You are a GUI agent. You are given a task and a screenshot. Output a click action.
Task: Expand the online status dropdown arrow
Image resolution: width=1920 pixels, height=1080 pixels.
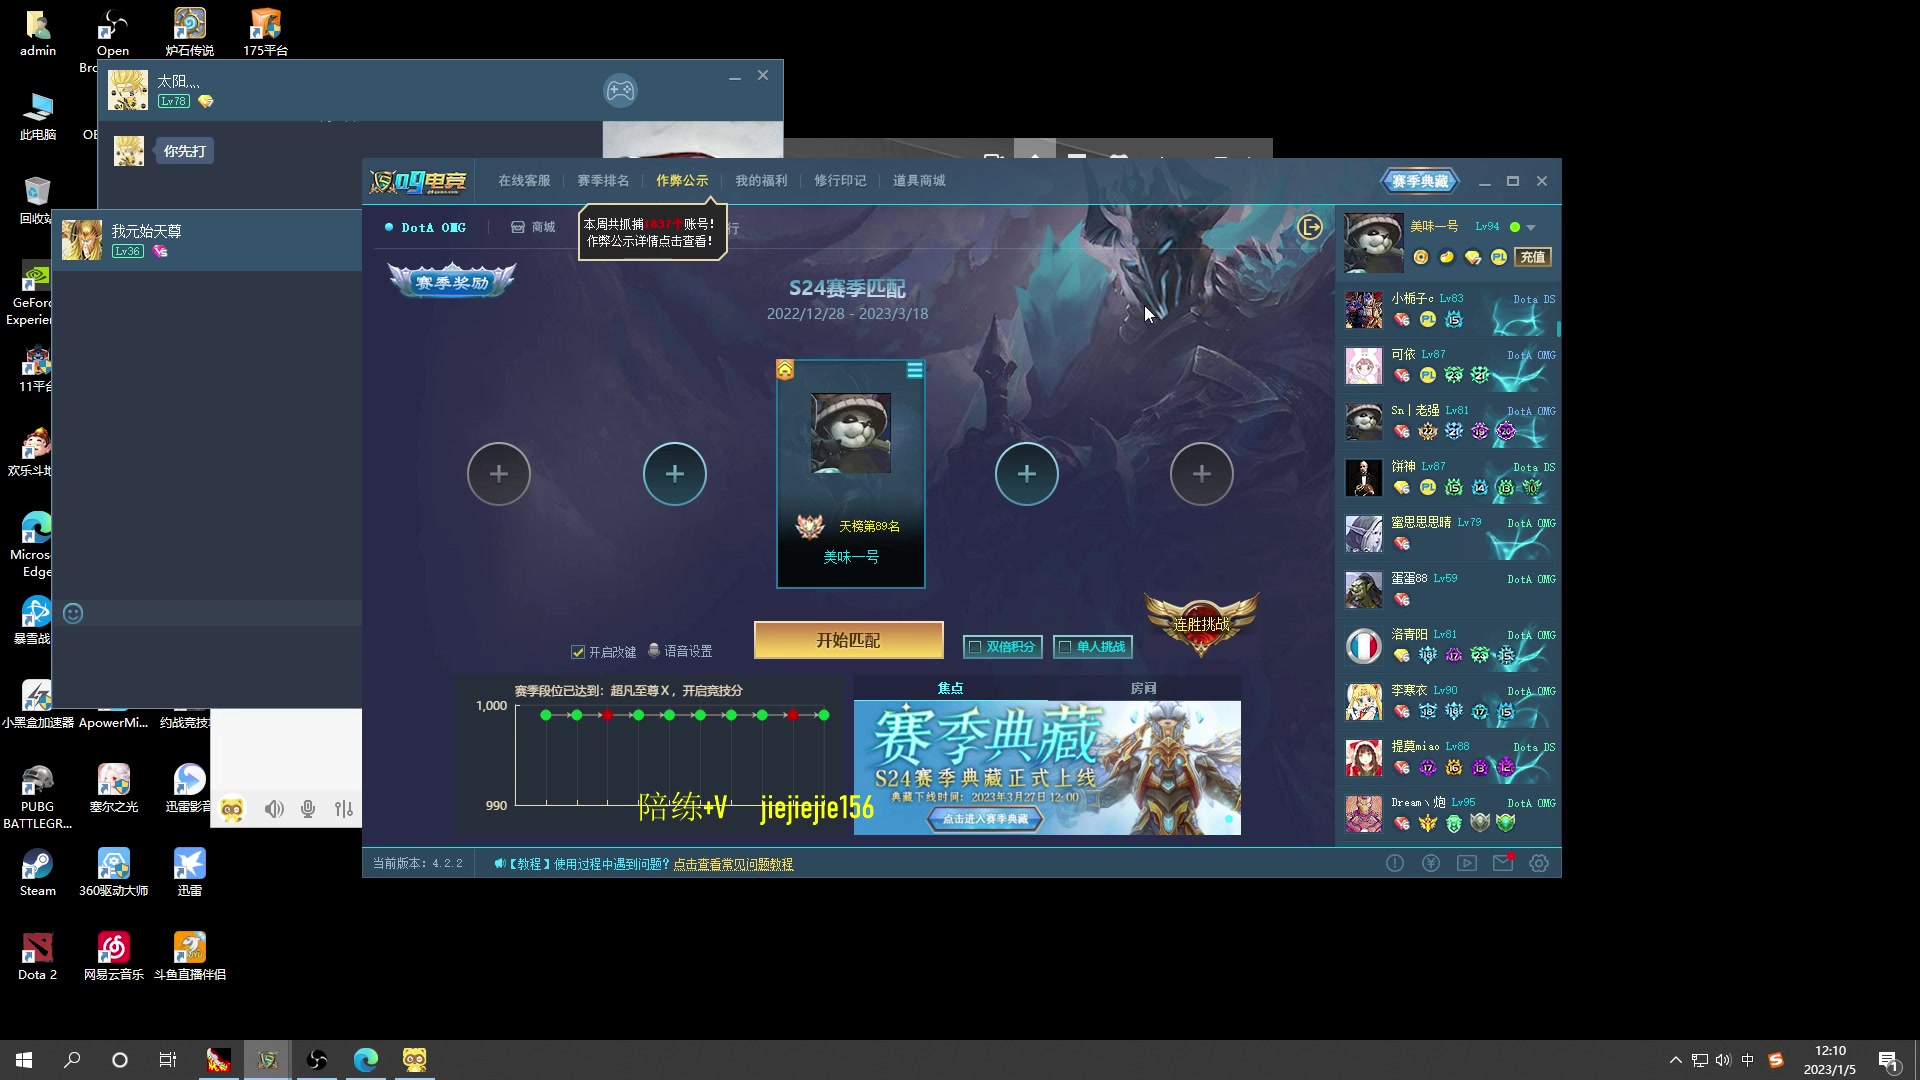pyautogui.click(x=1531, y=228)
